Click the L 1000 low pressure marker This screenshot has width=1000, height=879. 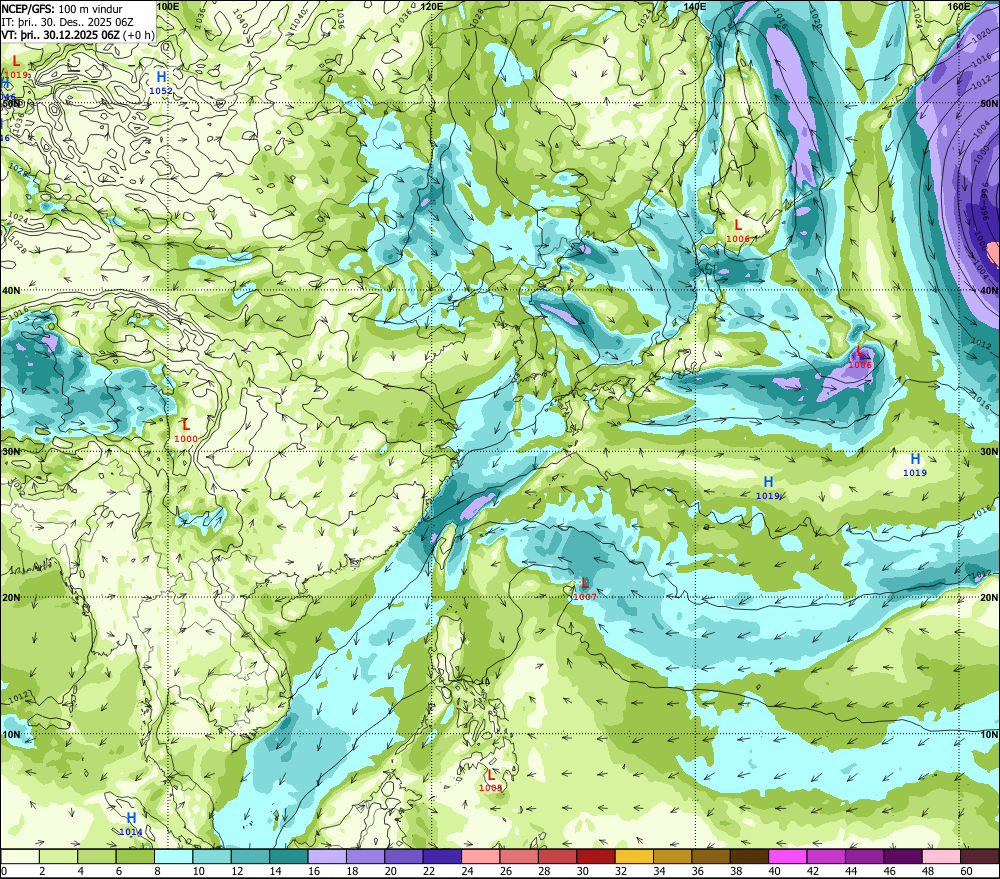tap(186, 431)
